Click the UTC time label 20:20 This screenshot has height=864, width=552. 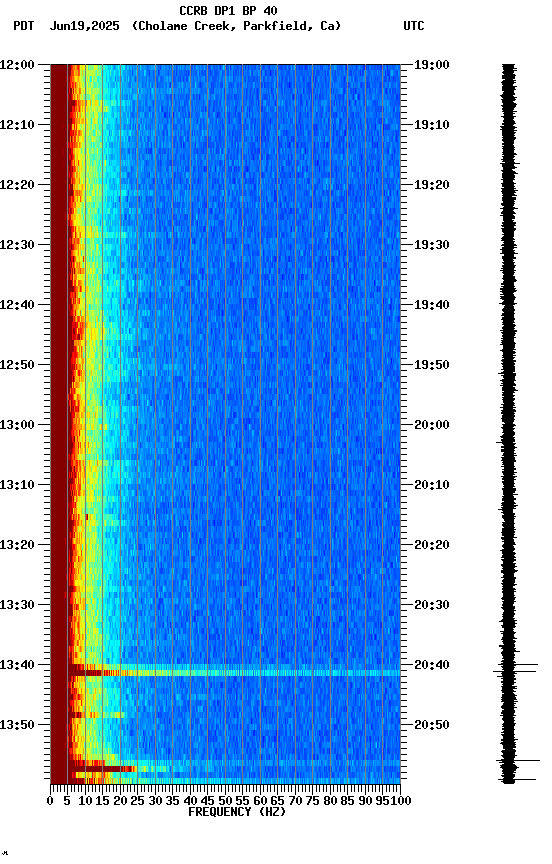432,545
